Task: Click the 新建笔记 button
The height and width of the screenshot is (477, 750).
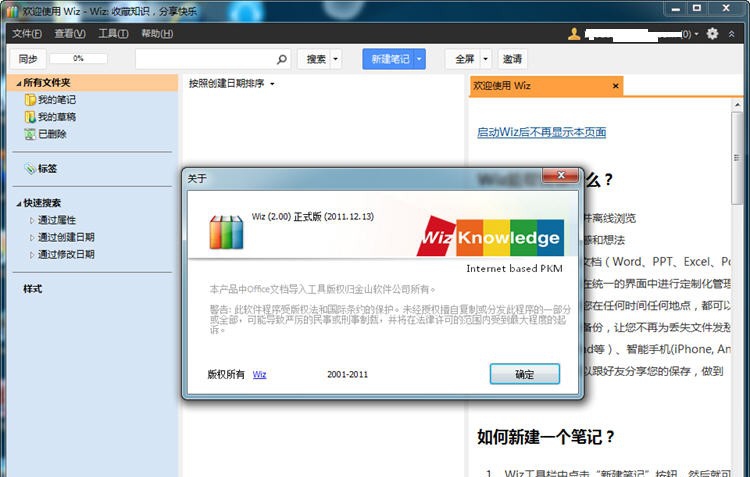Action: (x=390, y=59)
